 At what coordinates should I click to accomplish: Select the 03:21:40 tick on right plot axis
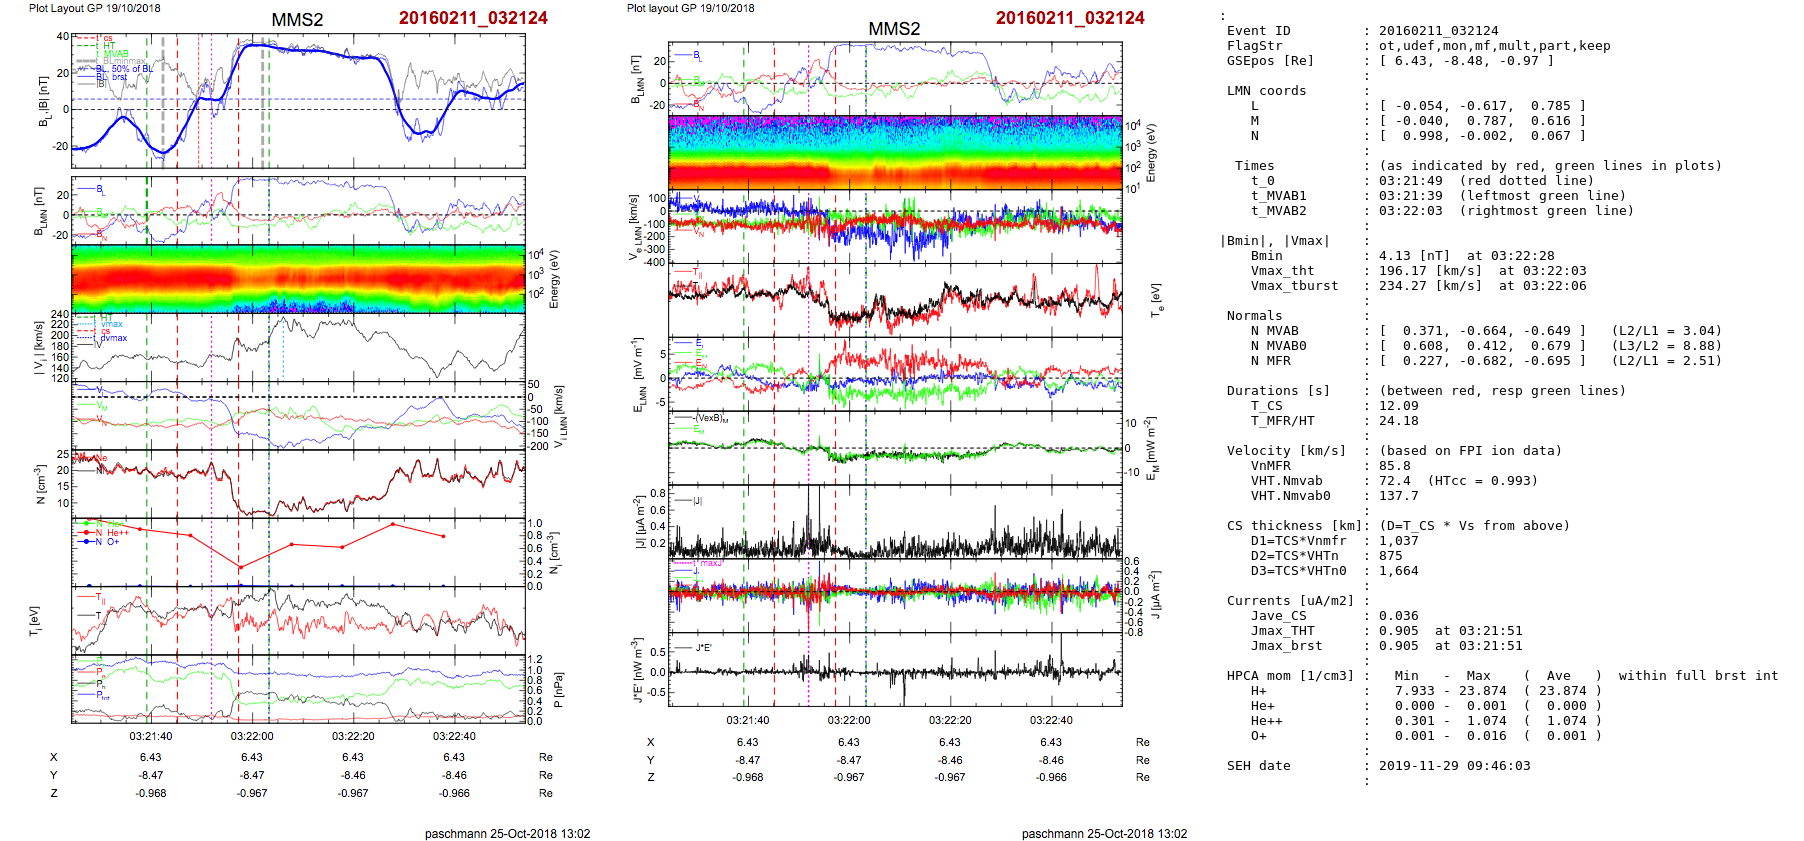pyautogui.click(x=748, y=720)
